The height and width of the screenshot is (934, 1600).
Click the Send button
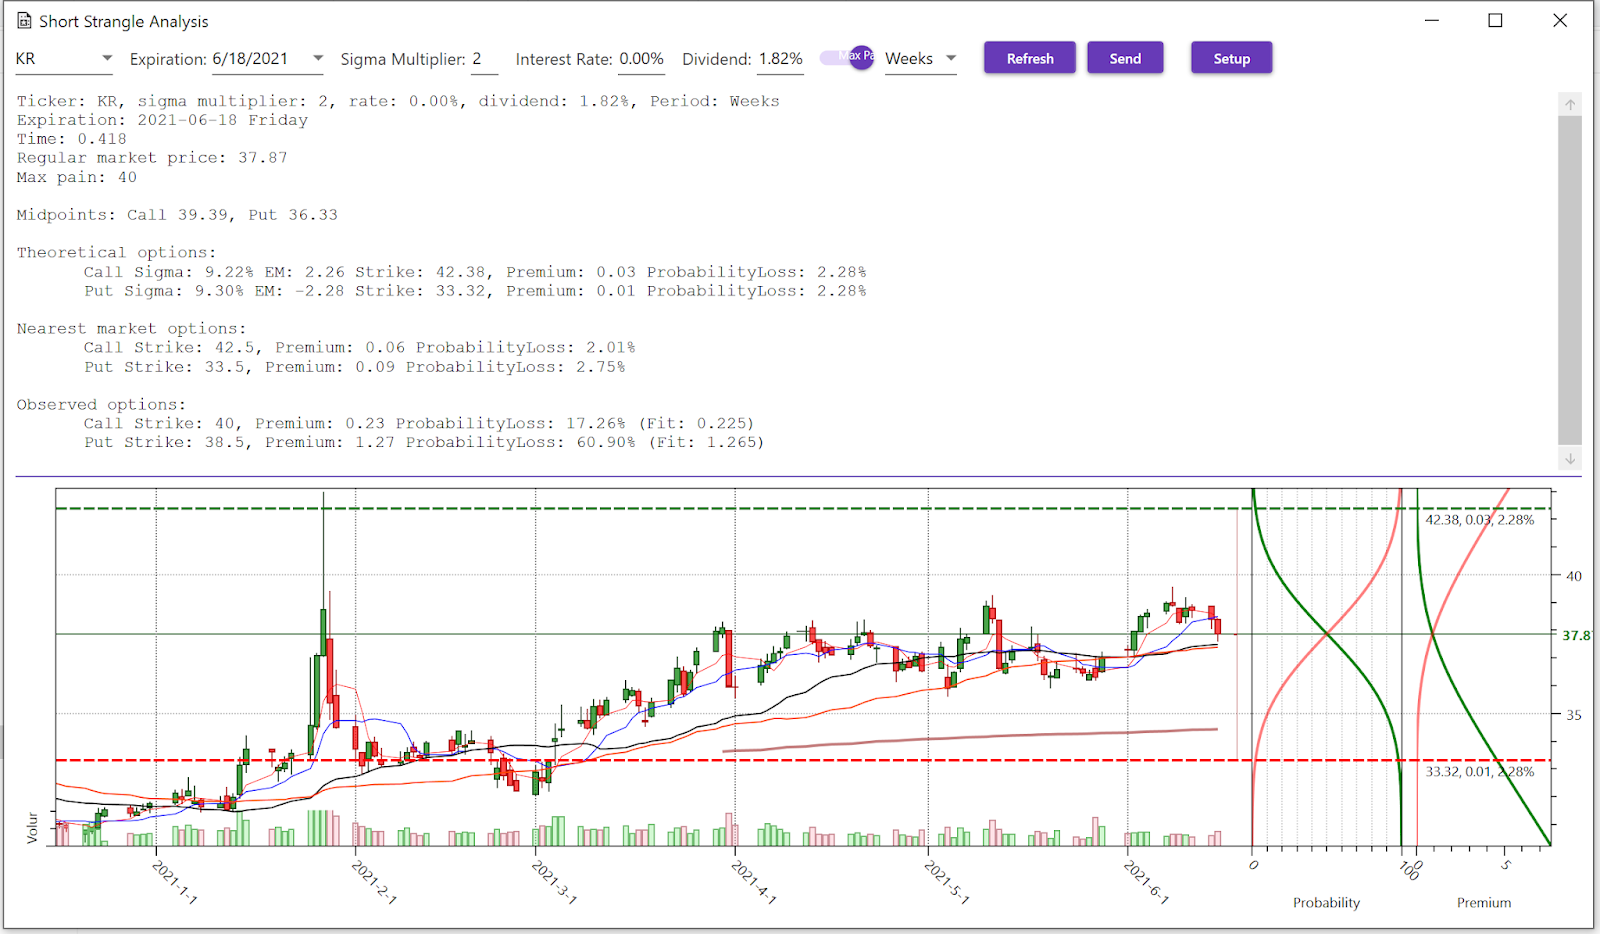1125,58
